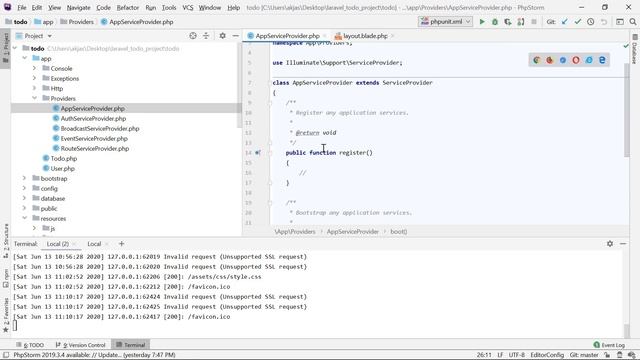
Task: Open in Safari browser icon
Action: coord(563,60)
